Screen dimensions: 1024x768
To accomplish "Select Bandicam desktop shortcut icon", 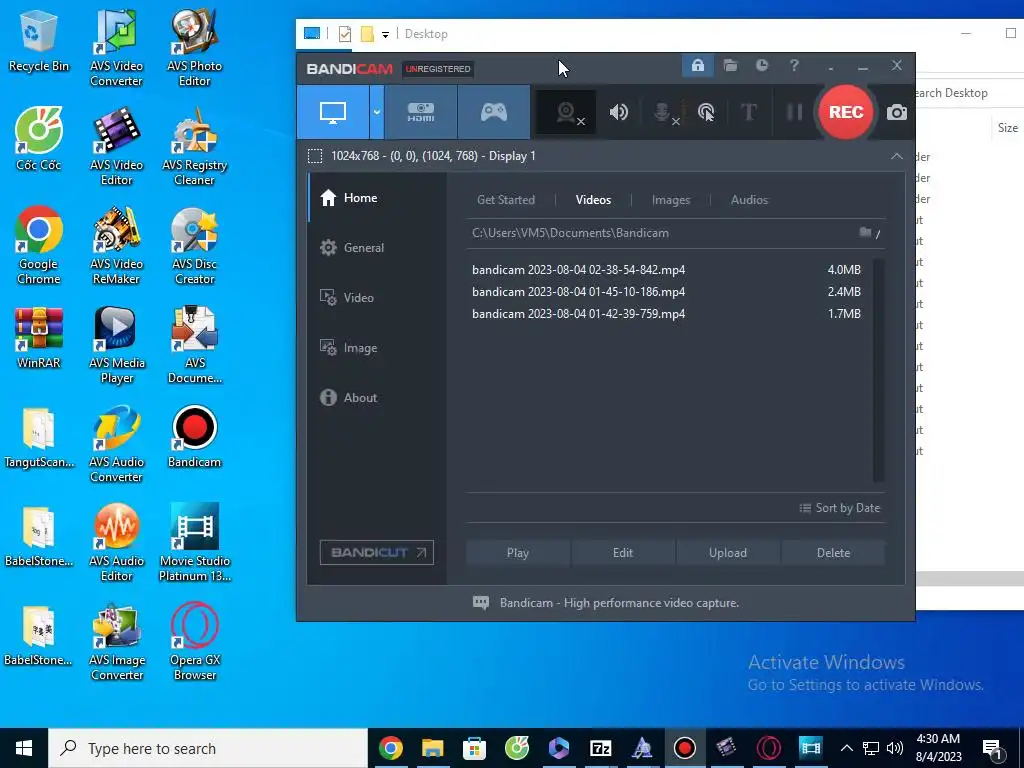I will pos(195,436).
